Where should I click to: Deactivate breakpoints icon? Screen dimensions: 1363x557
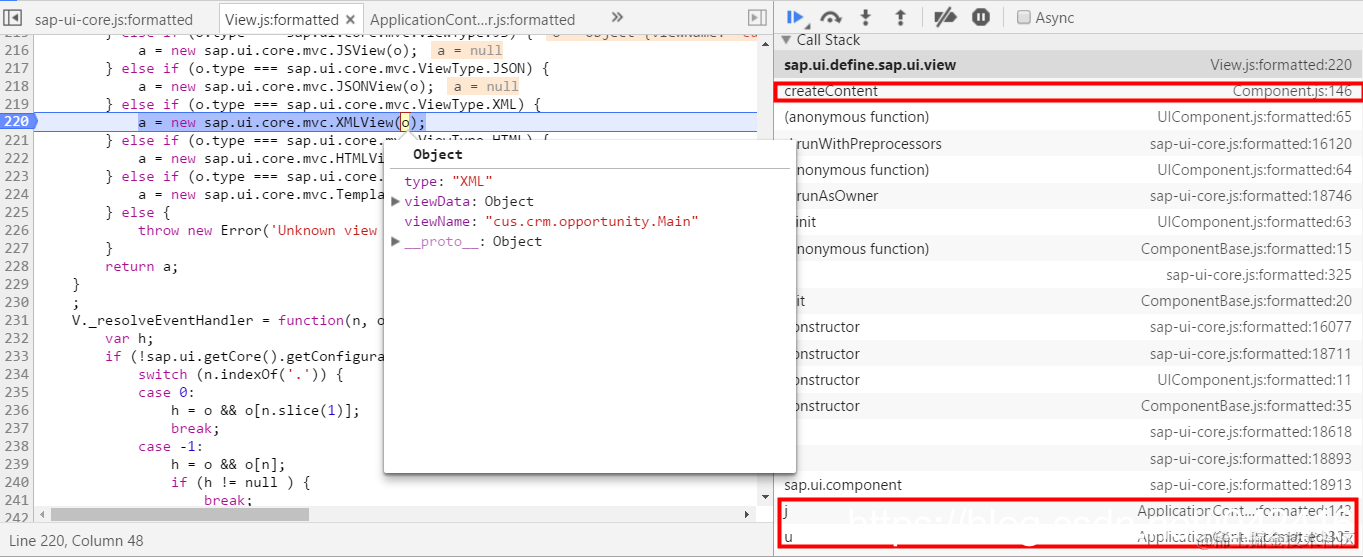pos(945,17)
